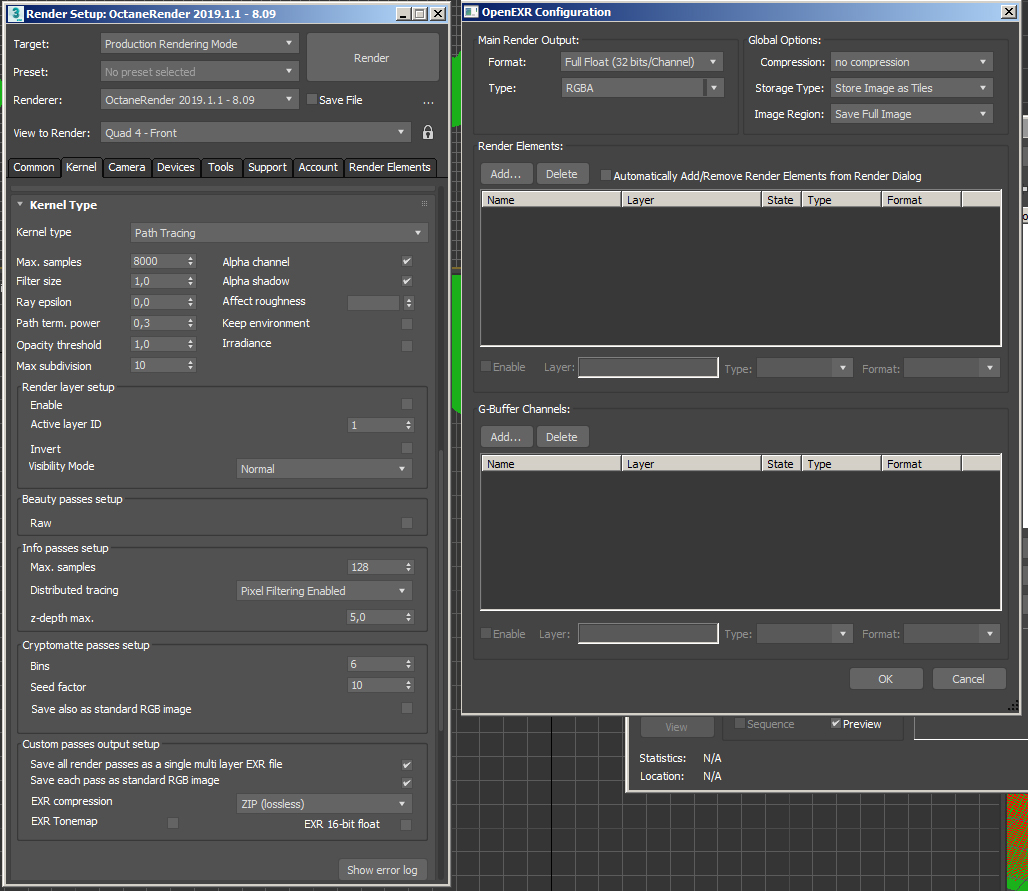Image resolution: width=1028 pixels, height=891 pixels.
Task: Click the Max subdivision spinner arrows
Action: tap(191, 365)
